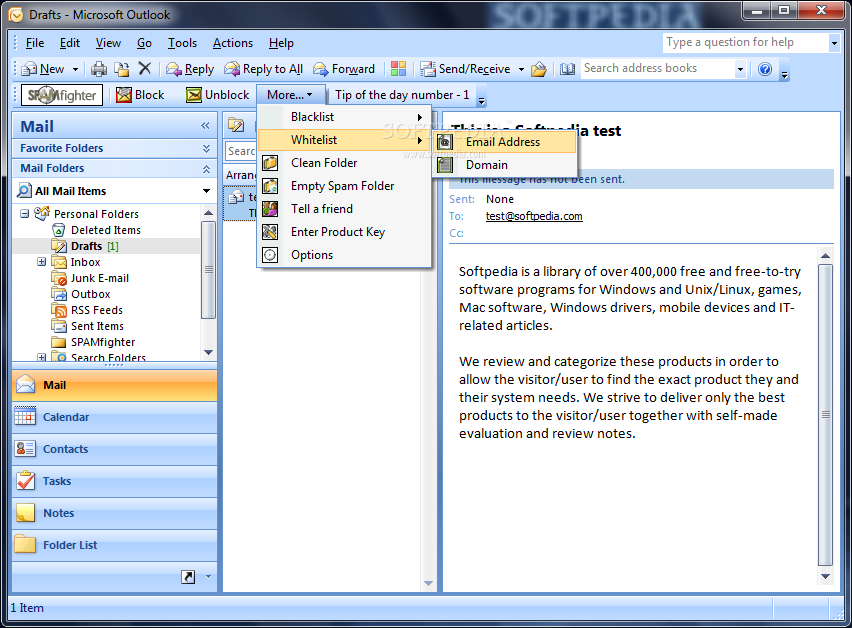
Task: Open the Blacklist submenu
Action: click(x=344, y=117)
